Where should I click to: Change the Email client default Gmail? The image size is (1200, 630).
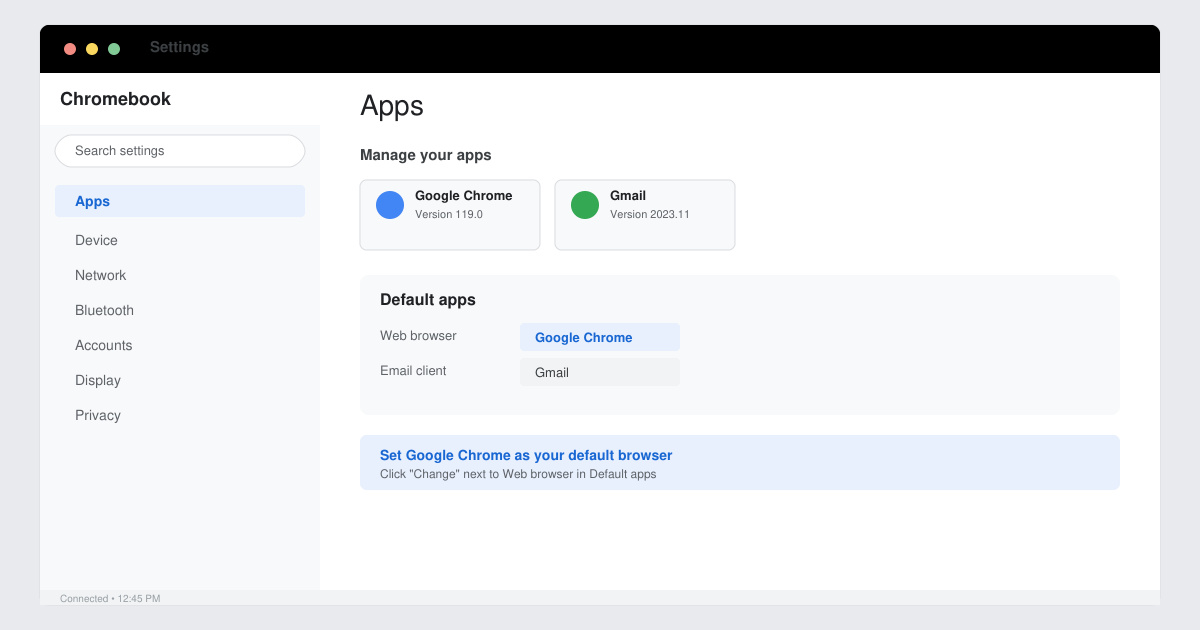pyautogui.click(x=600, y=372)
